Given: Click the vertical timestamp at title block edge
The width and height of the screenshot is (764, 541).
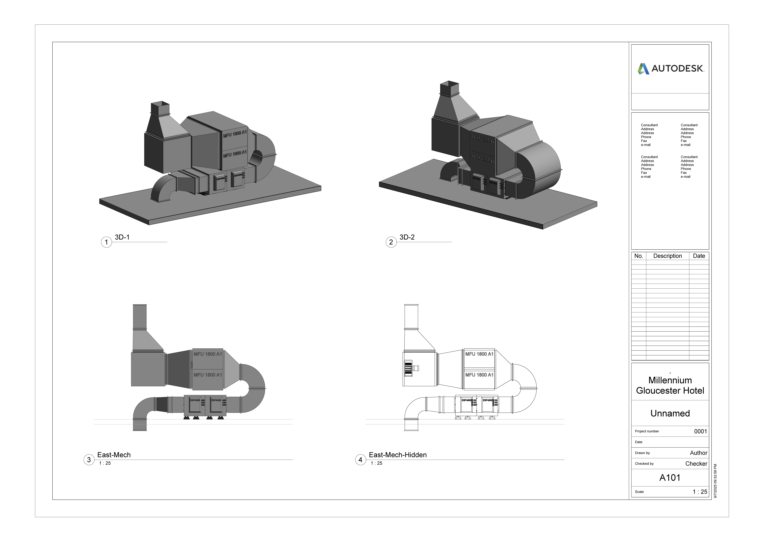Looking at the screenshot, I should tap(715, 481).
